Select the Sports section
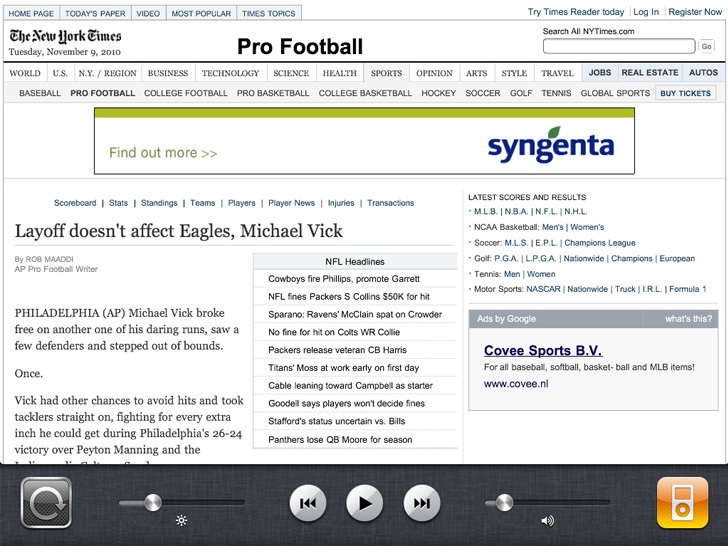This screenshot has width=728, height=546. click(x=386, y=73)
